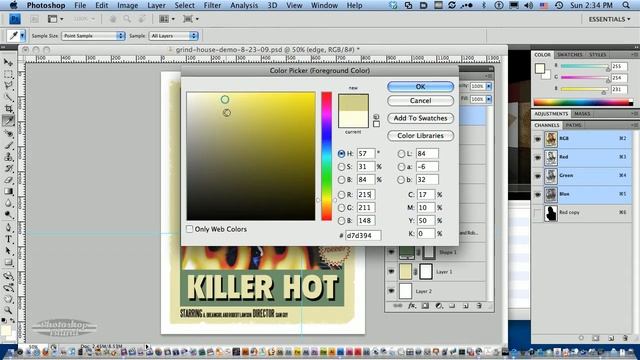Select the R red radio button
The height and width of the screenshot is (360, 640).
click(x=342, y=195)
